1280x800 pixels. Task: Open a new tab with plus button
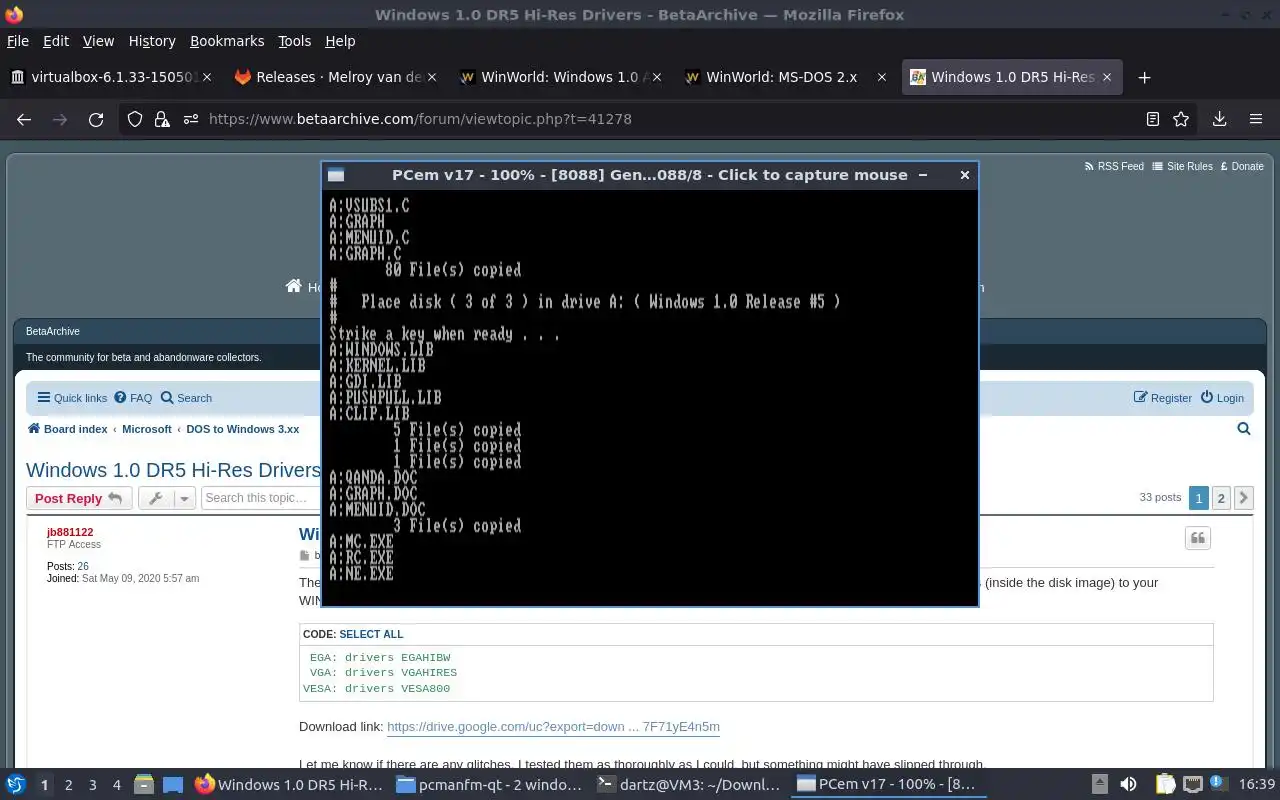[1145, 77]
